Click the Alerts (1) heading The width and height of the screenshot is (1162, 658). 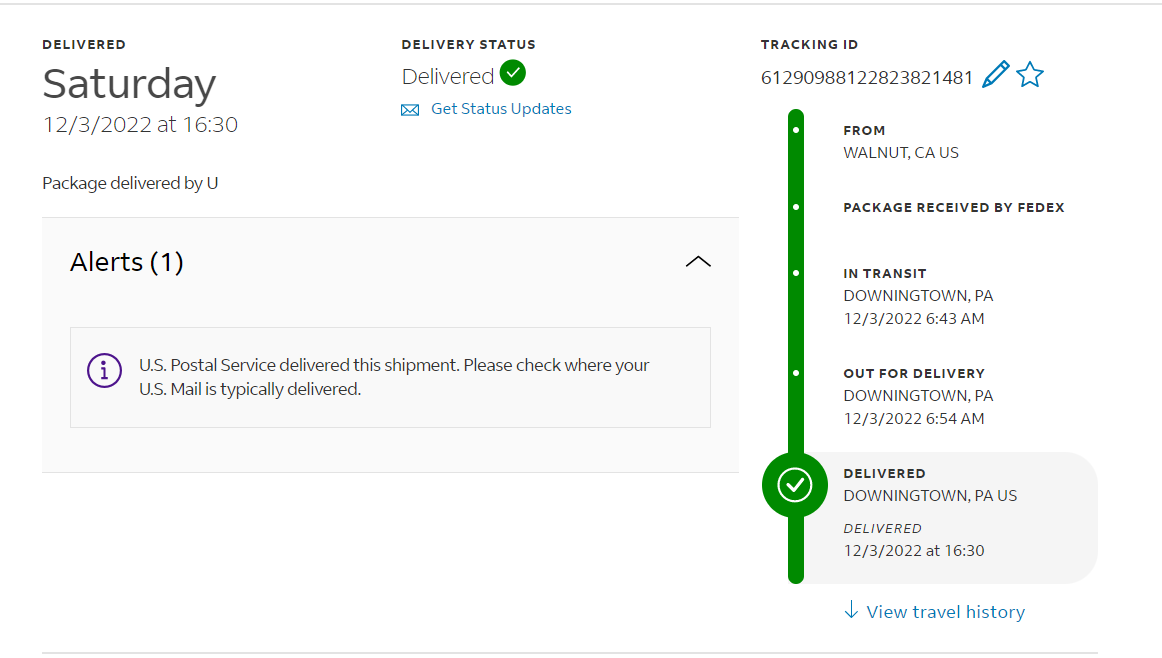tap(127, 262)
